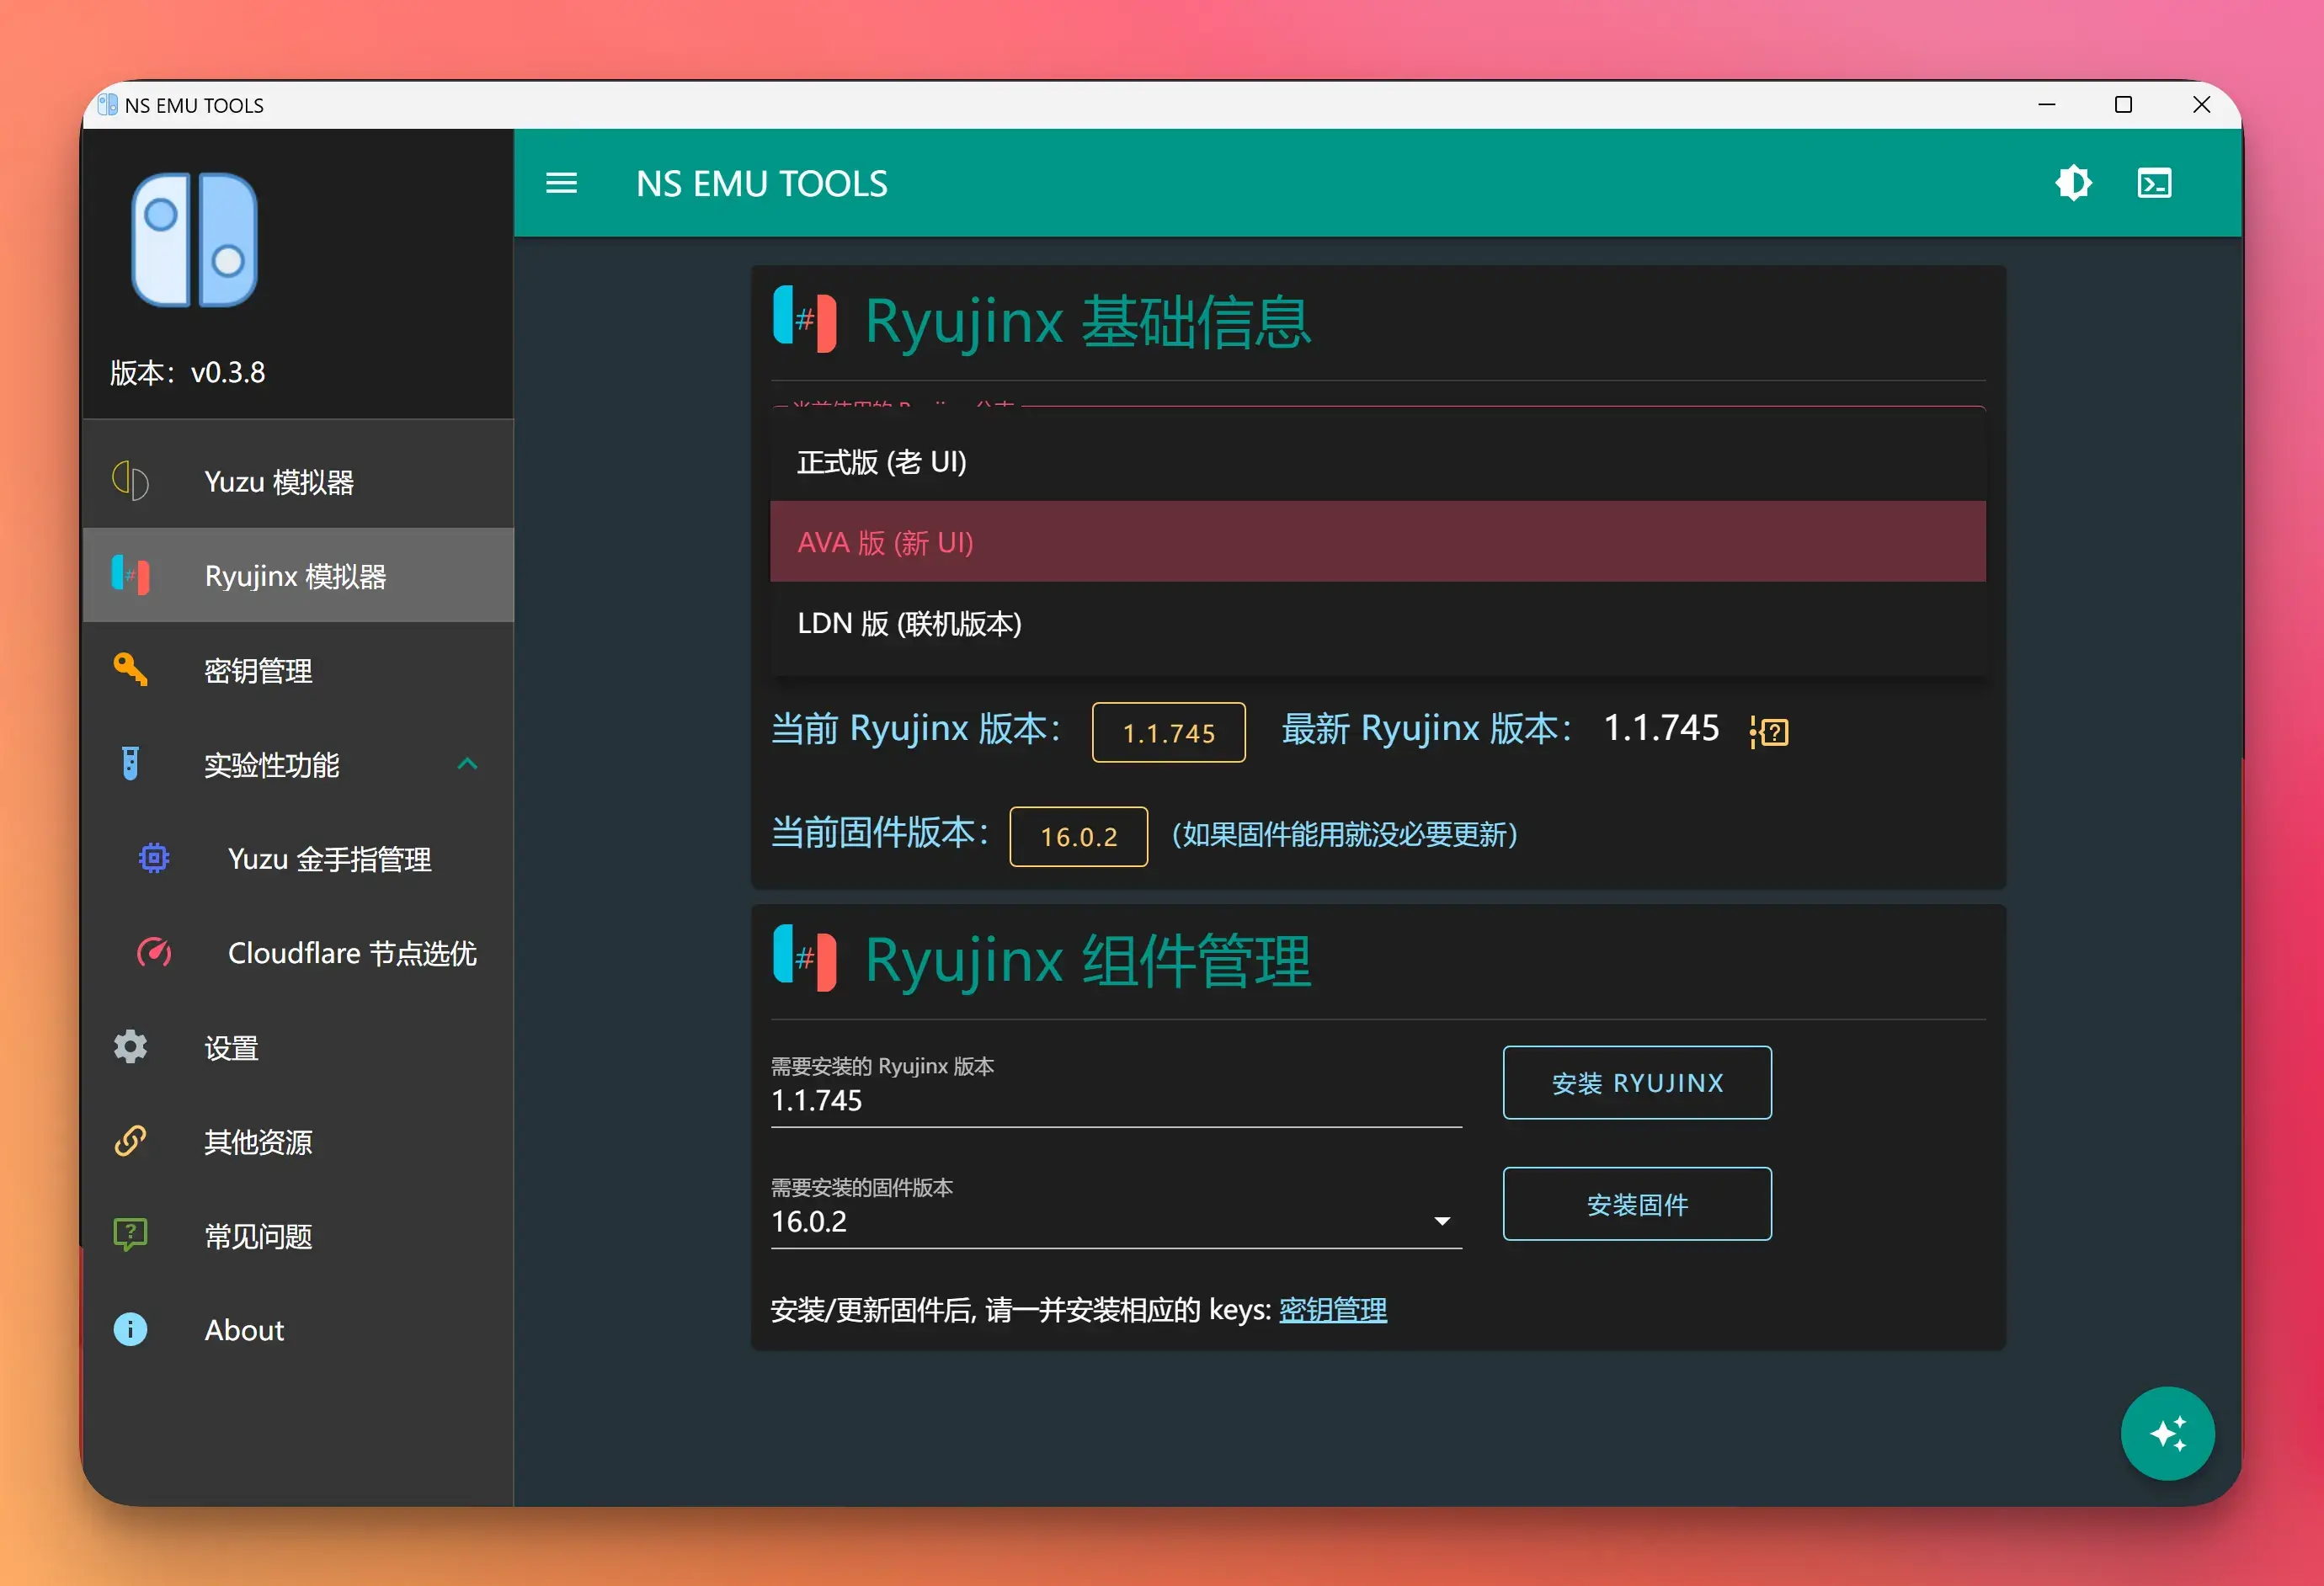The height and width of the screenshot is (1586, 2324).
Task: Click the changelog icon beside latest version
Action: coord(1769,731)
